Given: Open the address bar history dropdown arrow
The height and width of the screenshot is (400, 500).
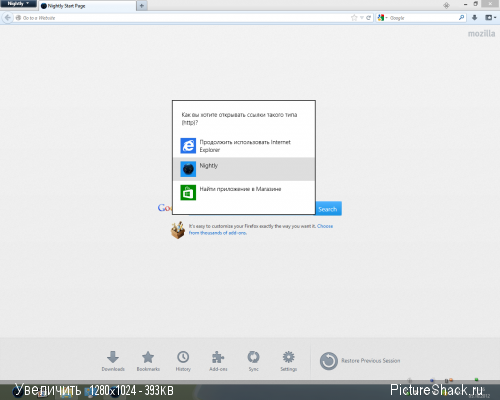Looking at the screenshot, I should 362,18.
